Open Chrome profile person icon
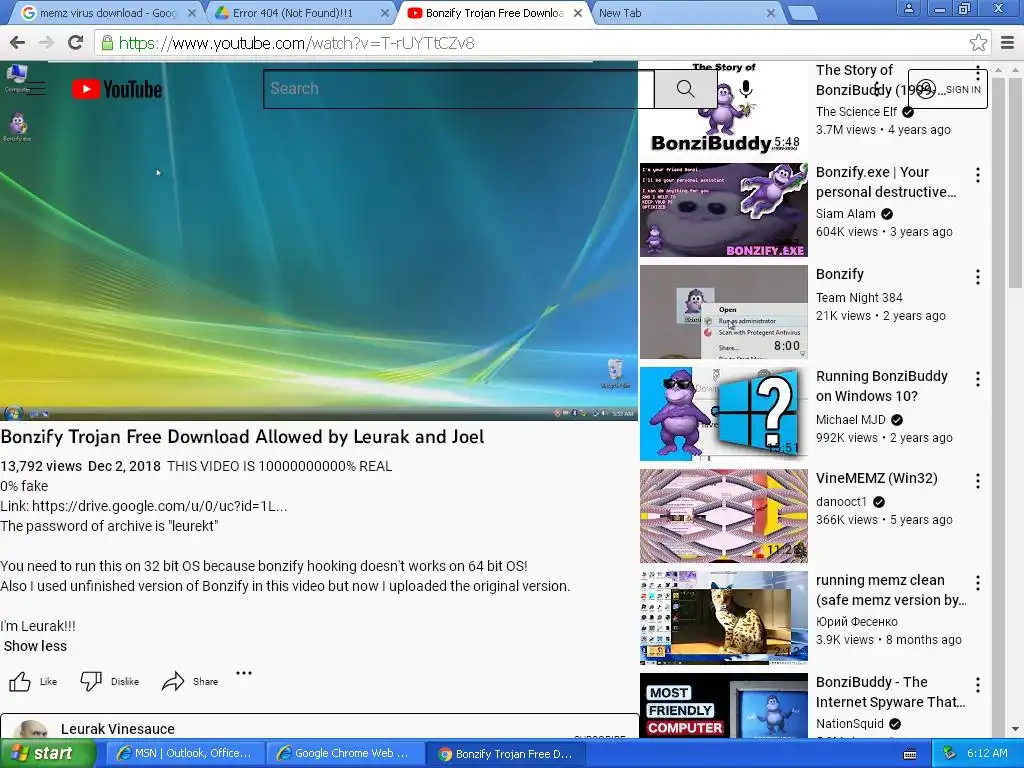 click(908, 8)
